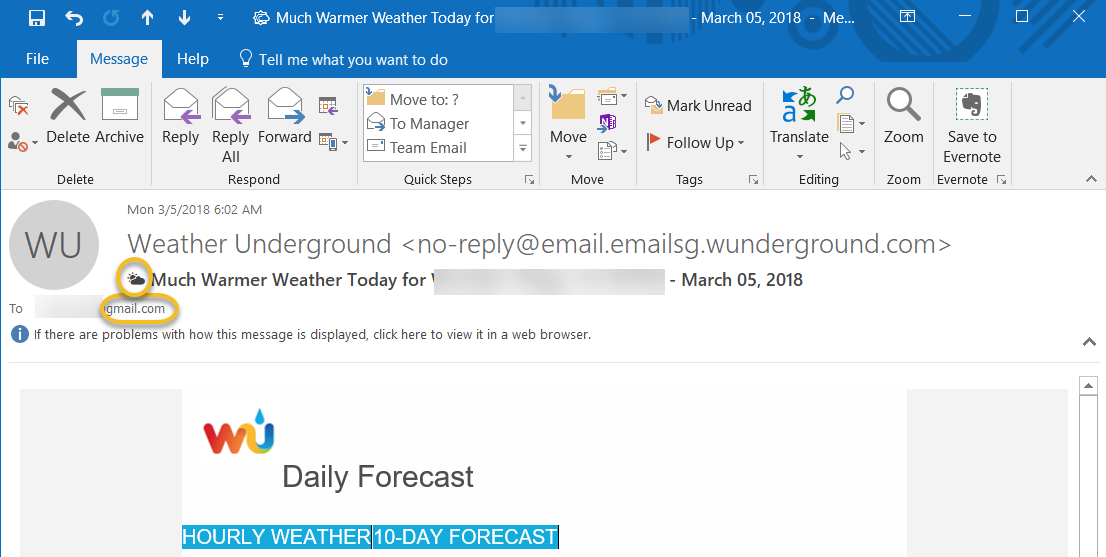Open the File menu tab
The height and width of the screenshot is (557, 1106).
pyautogui.click(x=37, y=59)
